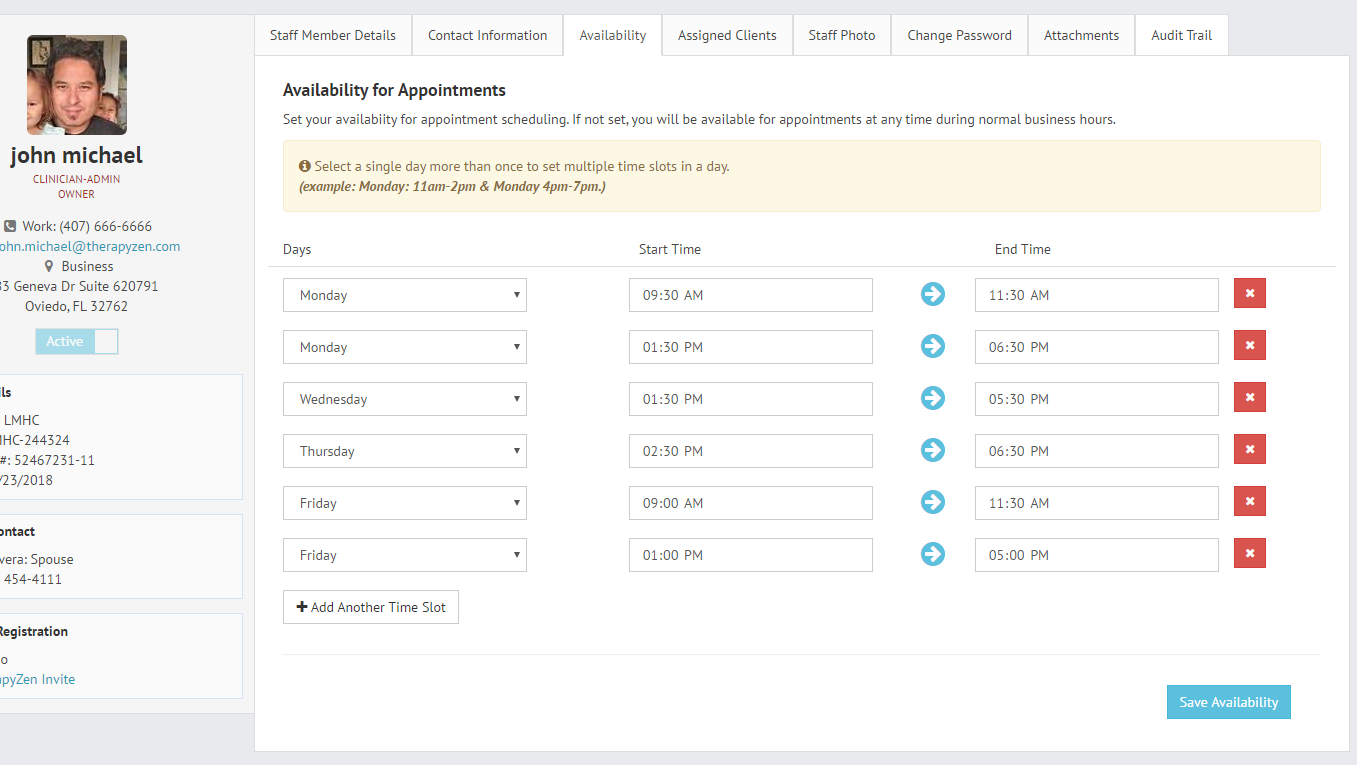This screenshot has height=765, width=1357.
Task: Edit Monday 01:30 PM start time field
Action: [751, 347]
